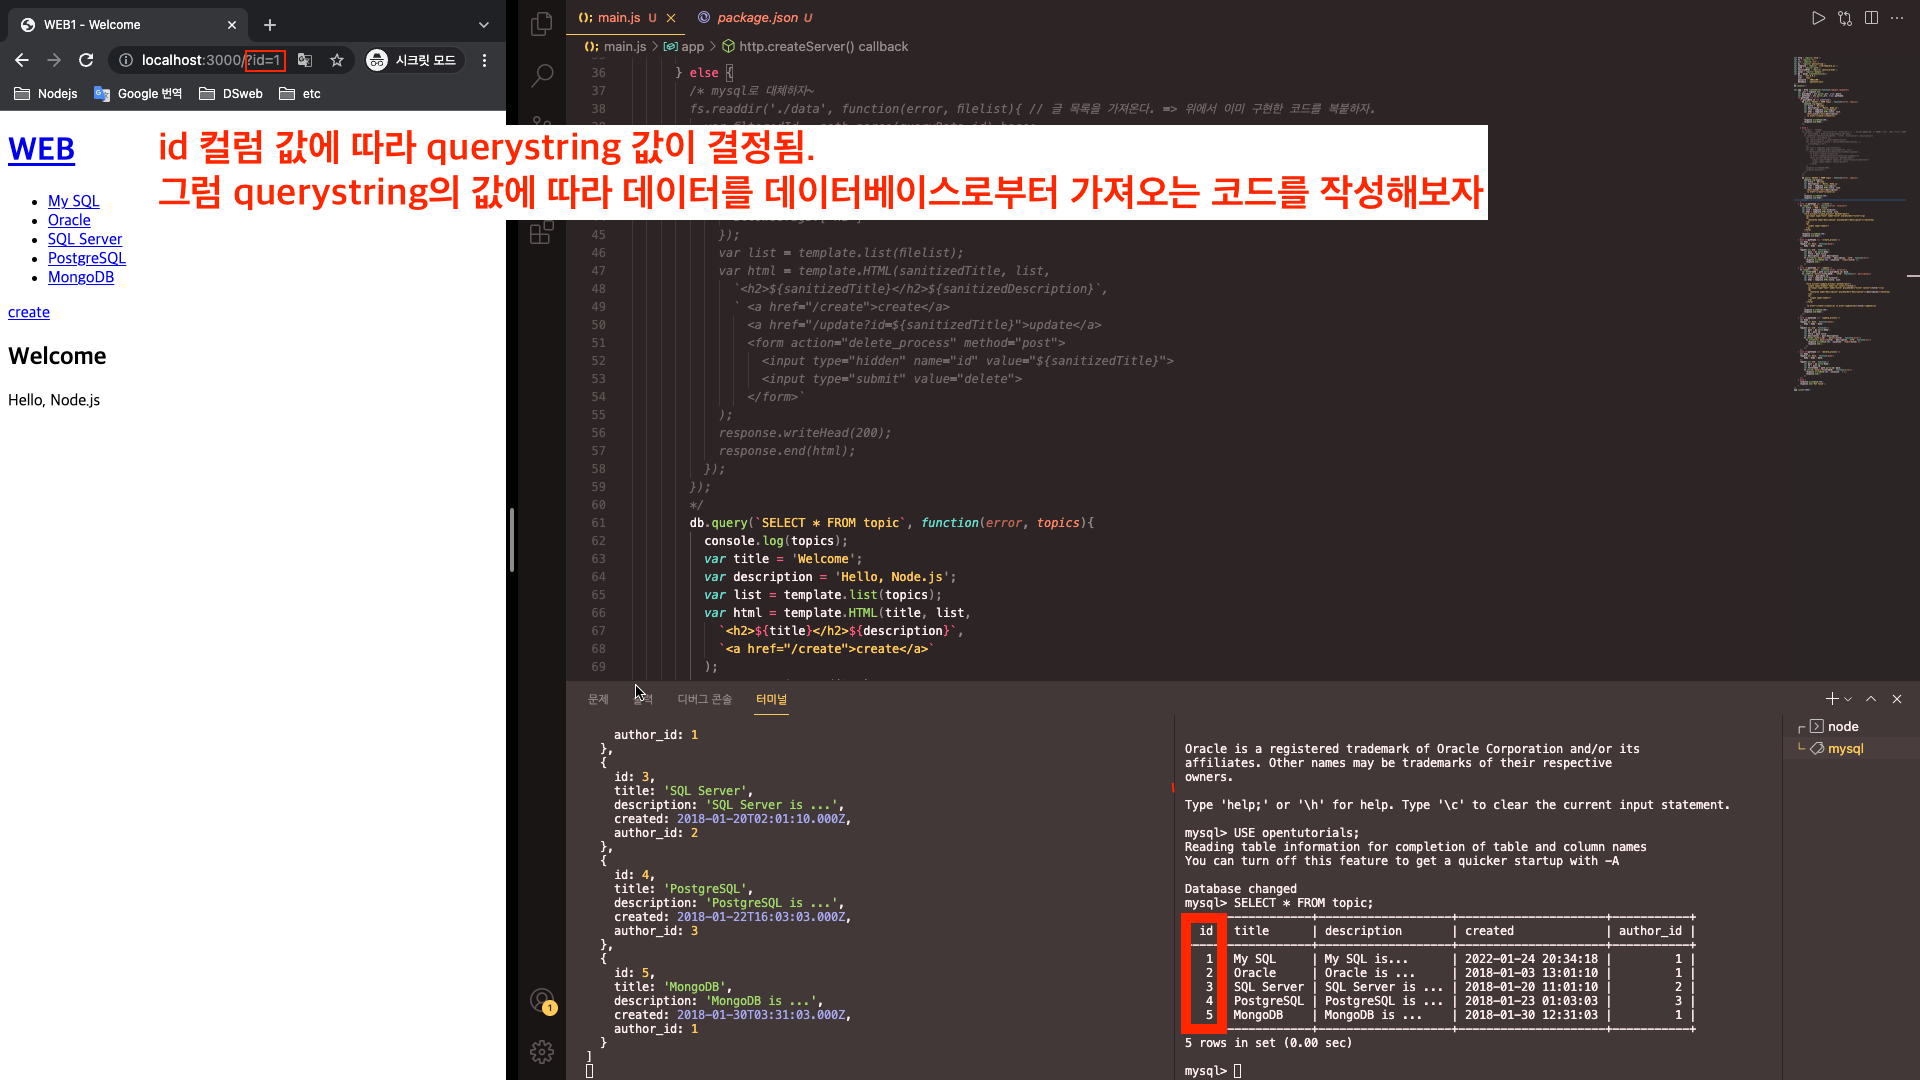Click the create link on the page

point(29,312)
